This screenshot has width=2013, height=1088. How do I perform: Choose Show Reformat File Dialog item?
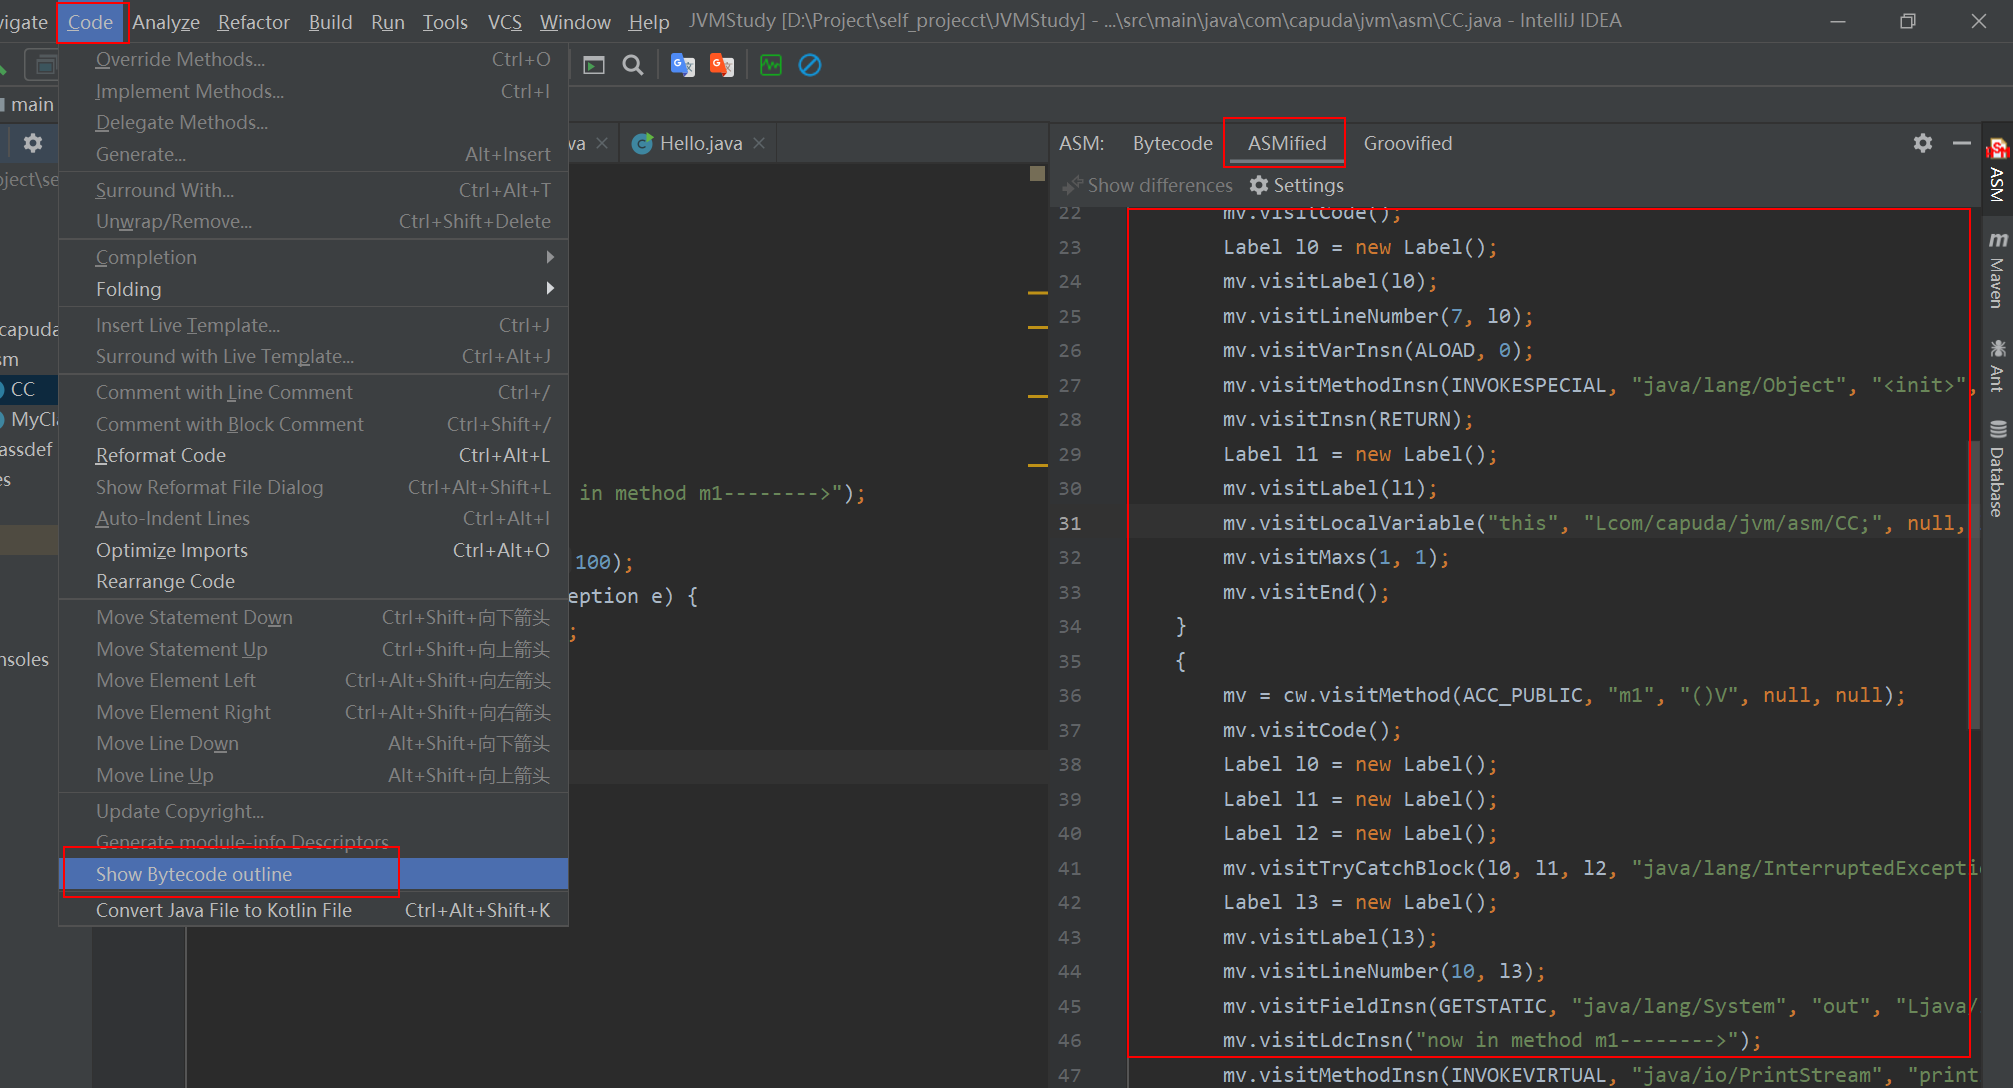pos(314,487)
